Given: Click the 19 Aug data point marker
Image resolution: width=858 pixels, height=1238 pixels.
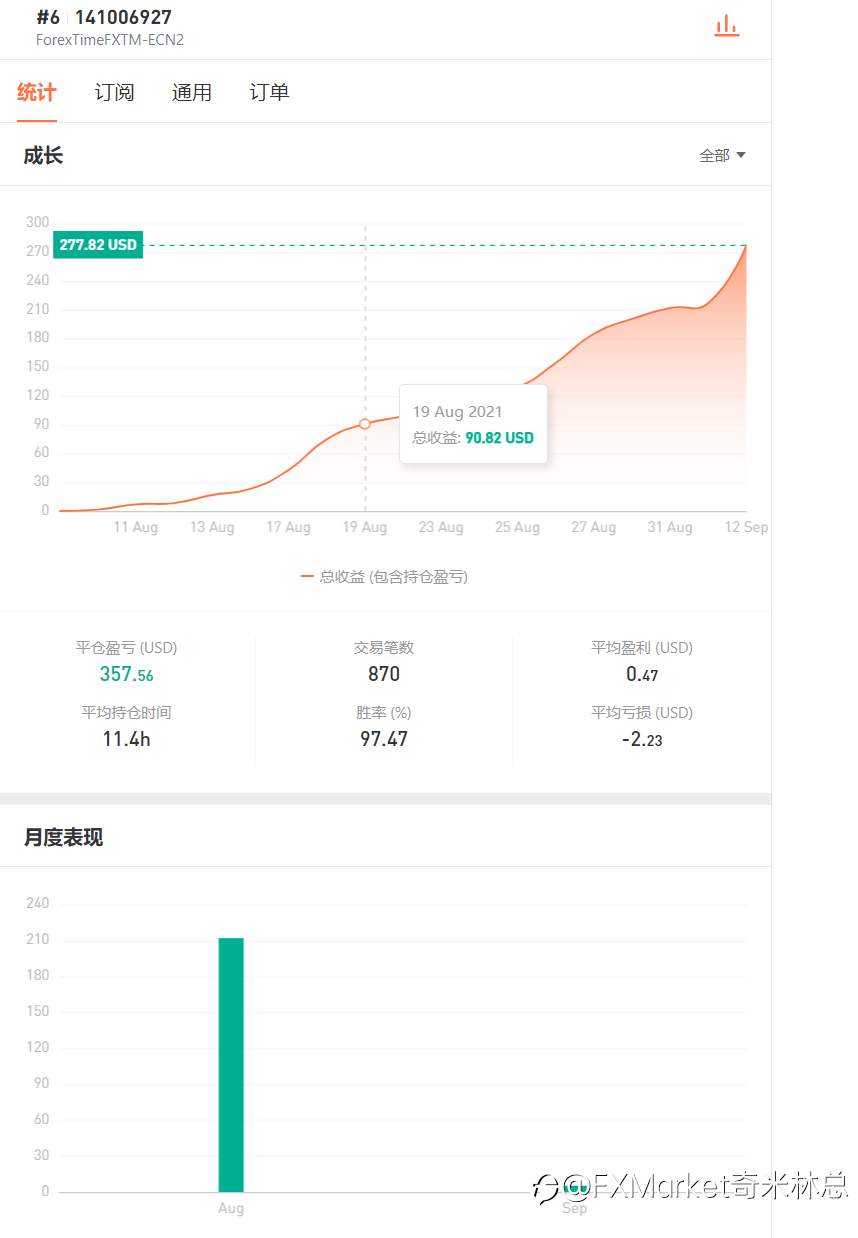Looking at the screenshot, I should [x=364, y=424].
